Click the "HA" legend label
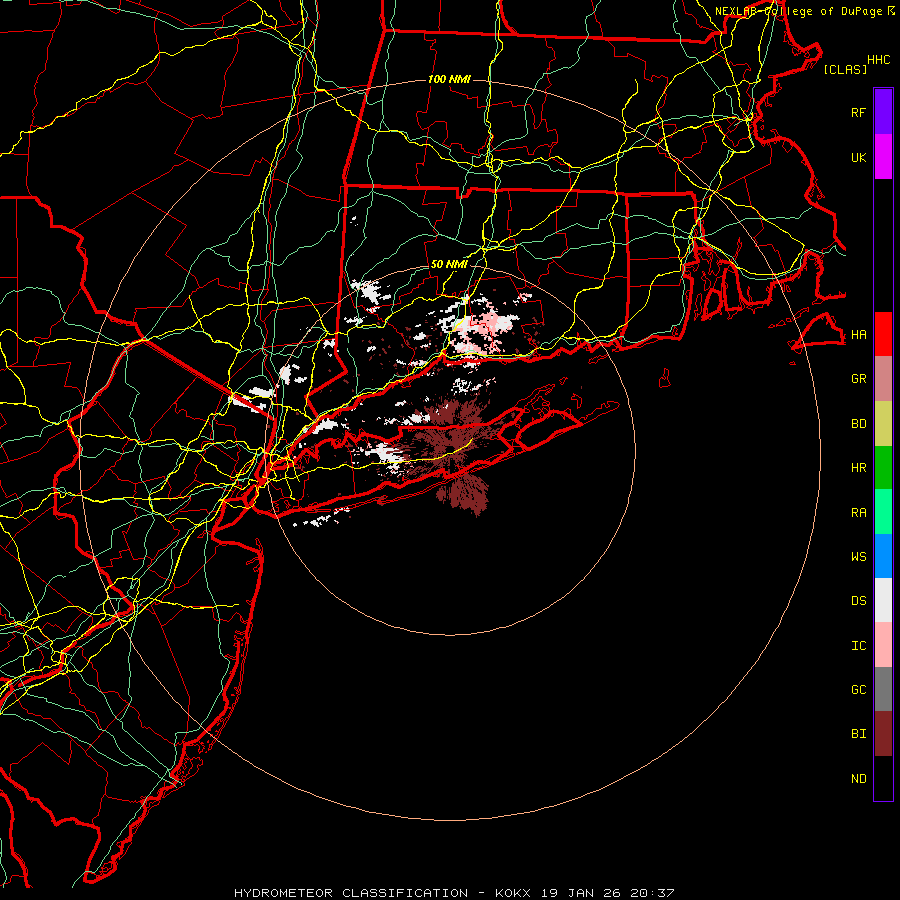Viewport: 900px width, 900px height. point(858,335)
